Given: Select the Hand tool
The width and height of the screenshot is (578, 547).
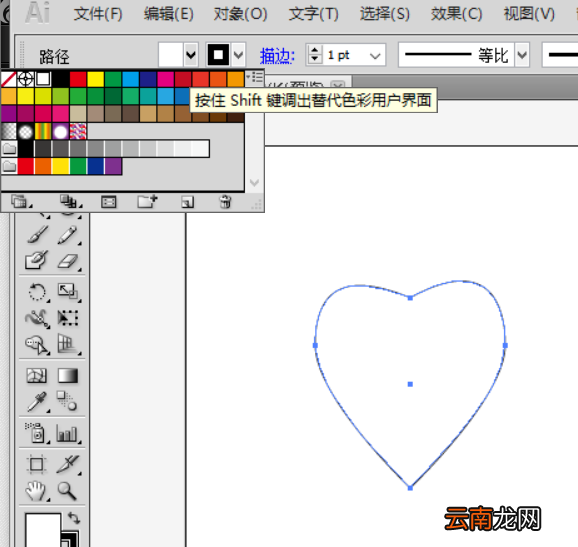Looking at the screenshot, I should tap(36, 491).
